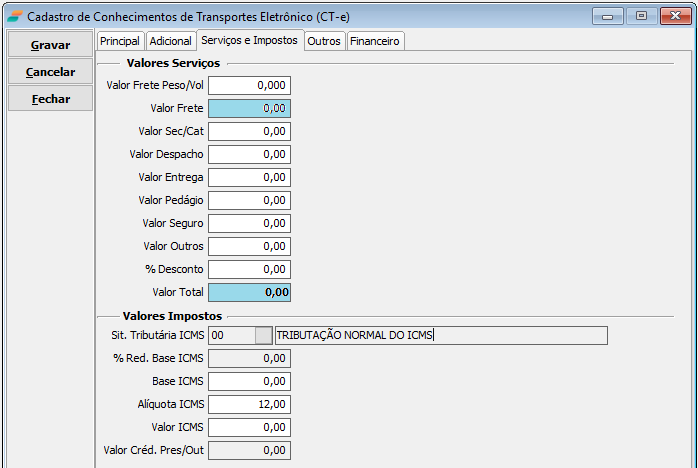Click the Valor Frete Peso/Vol field
Image resolution: width=698 pixels, height=468 pixels.
pos(249,85)
